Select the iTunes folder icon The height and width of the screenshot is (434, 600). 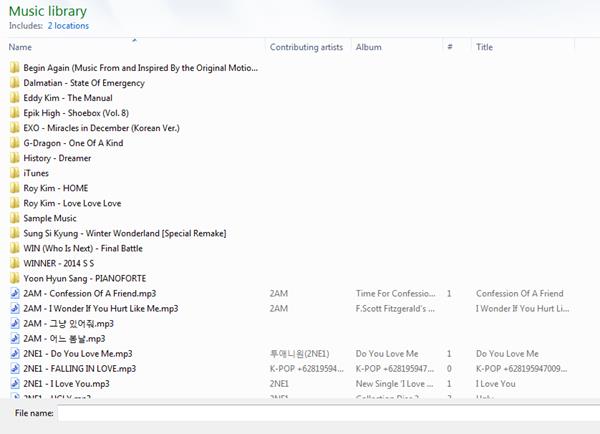(15, 173)
